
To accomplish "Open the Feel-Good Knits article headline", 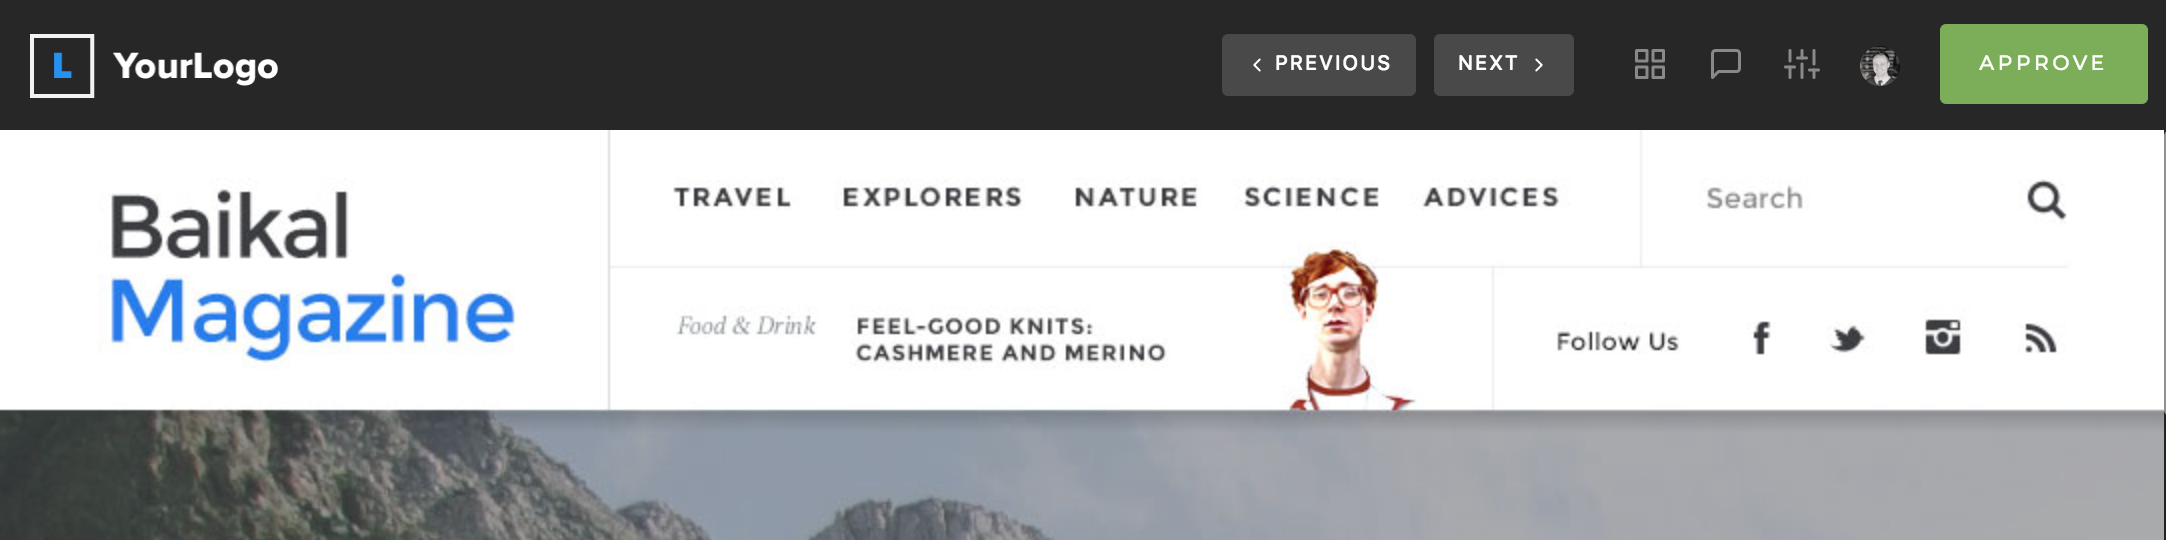I will (1011, 340).
